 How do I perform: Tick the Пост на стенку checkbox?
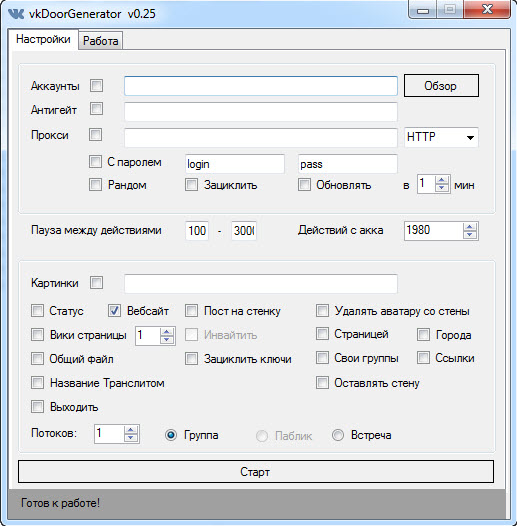191,311
